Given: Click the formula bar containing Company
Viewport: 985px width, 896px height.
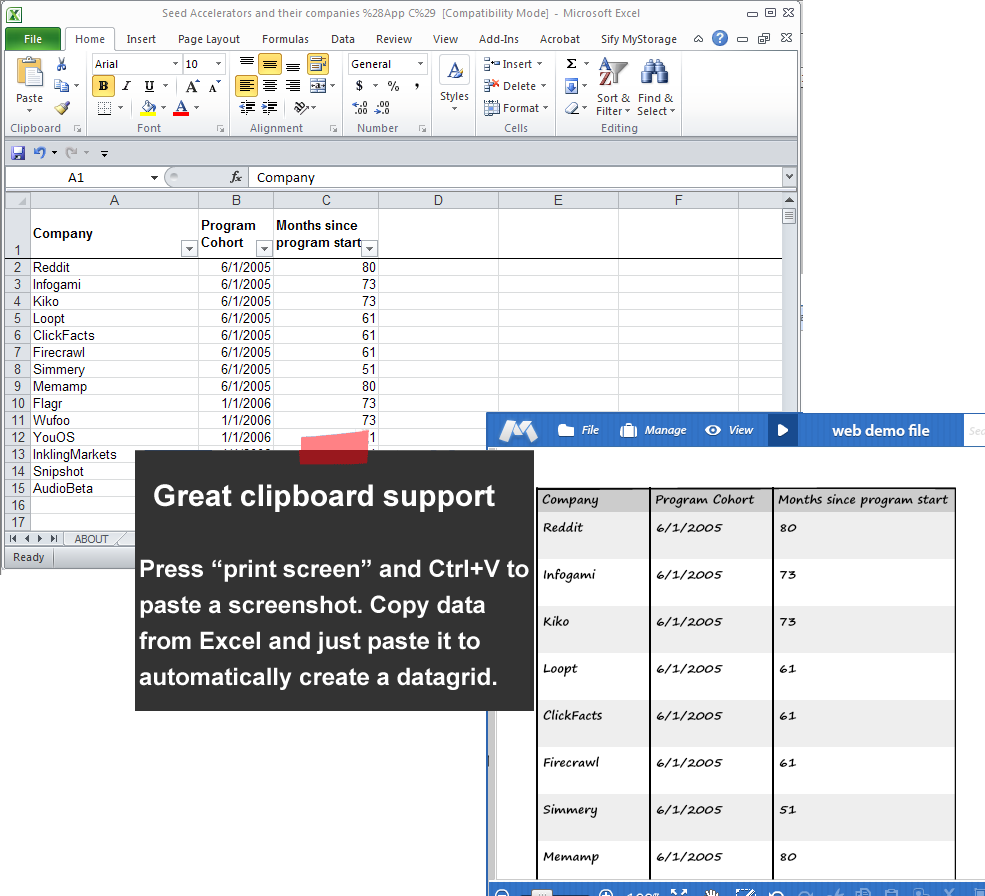Looking at the screenshot, I should click(x=515, y=178).
